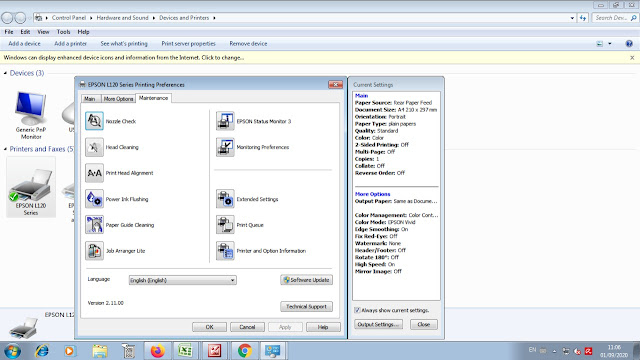Collapse the Devices group

pyautogui.click(x=5, y=73)
